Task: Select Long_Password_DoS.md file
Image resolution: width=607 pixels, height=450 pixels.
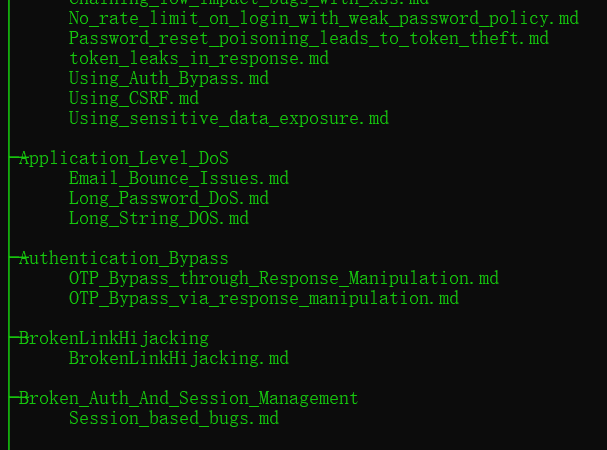Action: pyautogui.click(x=169, y=199)
